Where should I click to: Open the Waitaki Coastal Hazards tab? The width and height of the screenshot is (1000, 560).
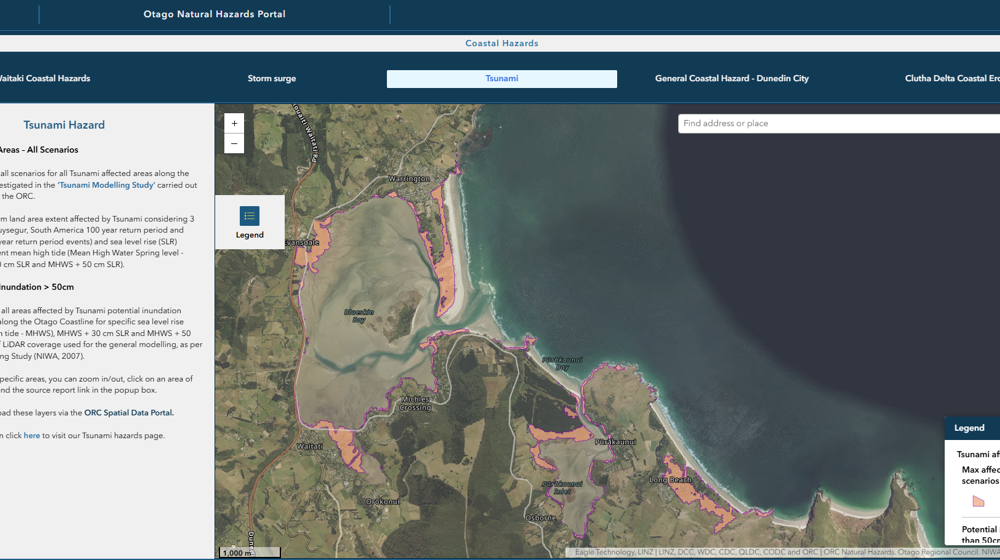tap(44, 78)
